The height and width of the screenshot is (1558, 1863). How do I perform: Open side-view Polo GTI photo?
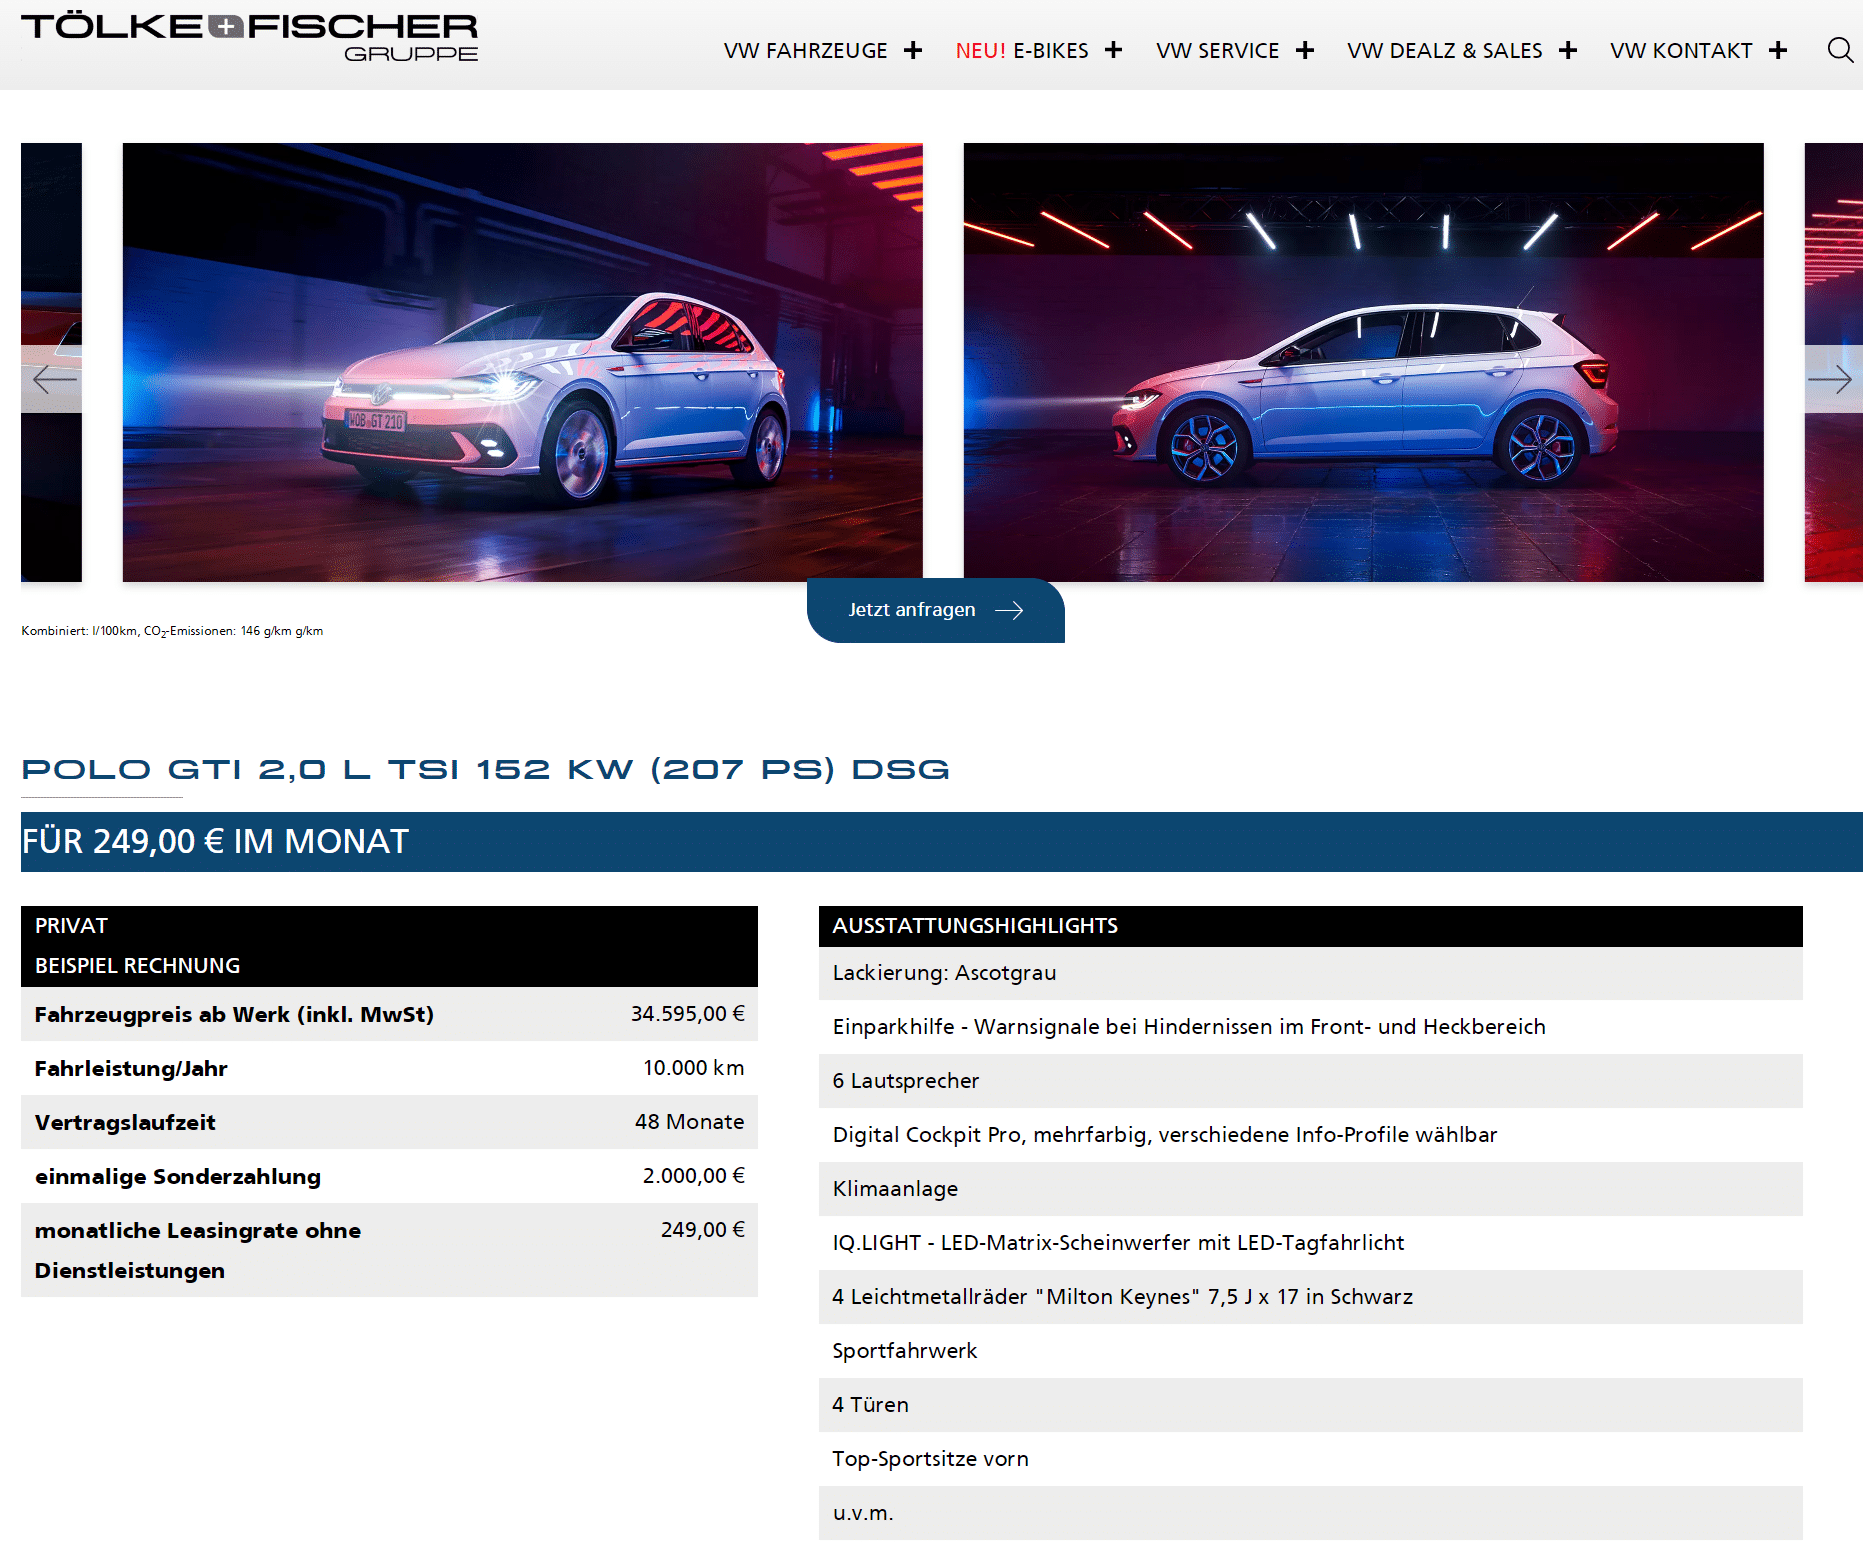[x=1364, y=362]
